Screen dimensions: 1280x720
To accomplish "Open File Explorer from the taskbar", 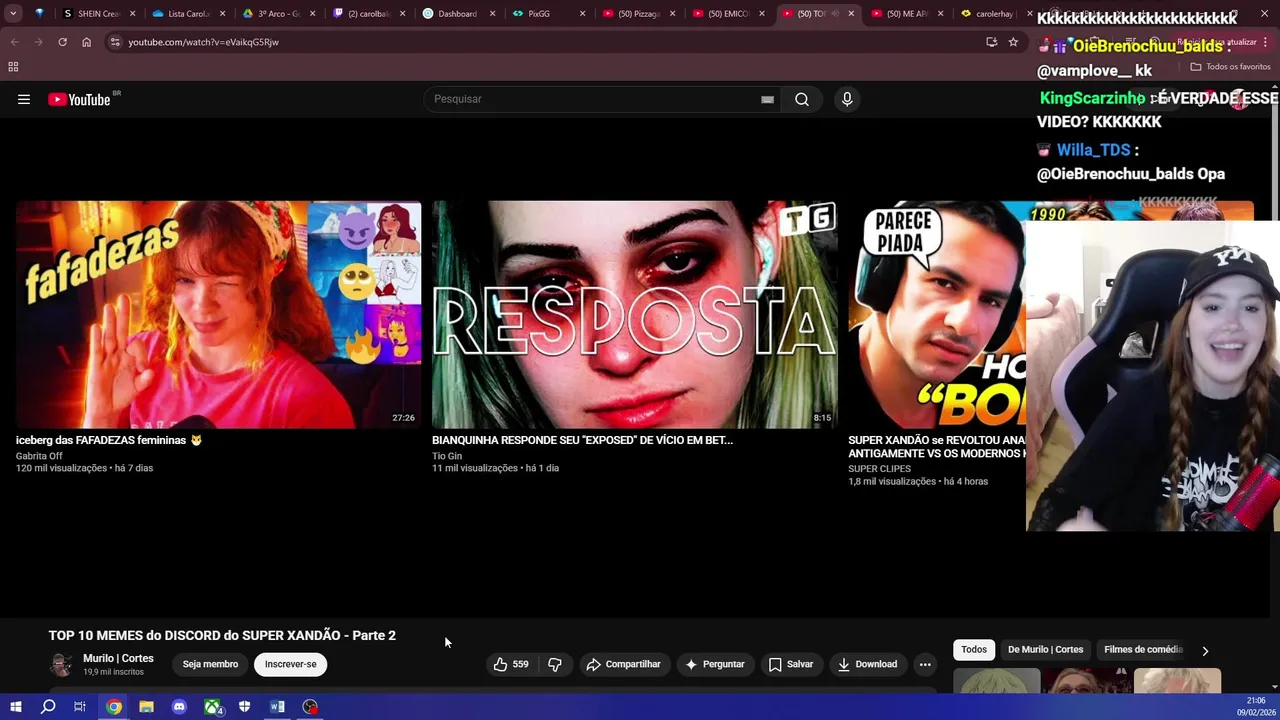I will click(146, 707).
